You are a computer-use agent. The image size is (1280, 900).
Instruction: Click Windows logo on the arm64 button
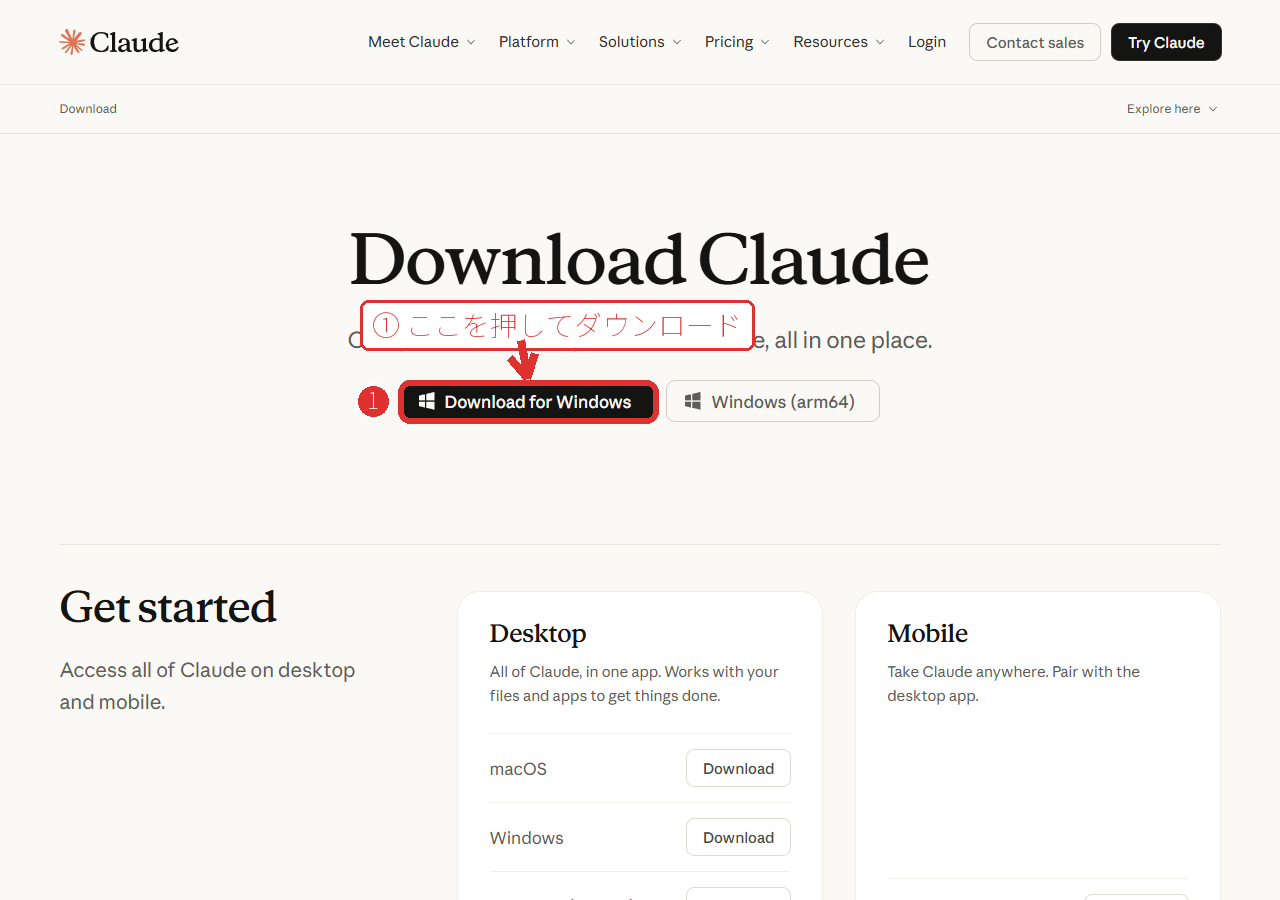click(693, 401)
